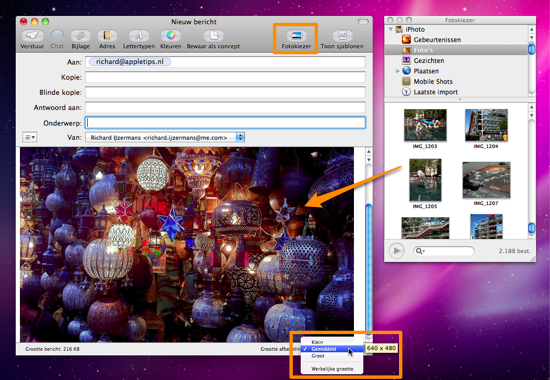The image size is (550, 380).
Task: Select thumbnail IMG_1205
Action: tap(425, 180)
